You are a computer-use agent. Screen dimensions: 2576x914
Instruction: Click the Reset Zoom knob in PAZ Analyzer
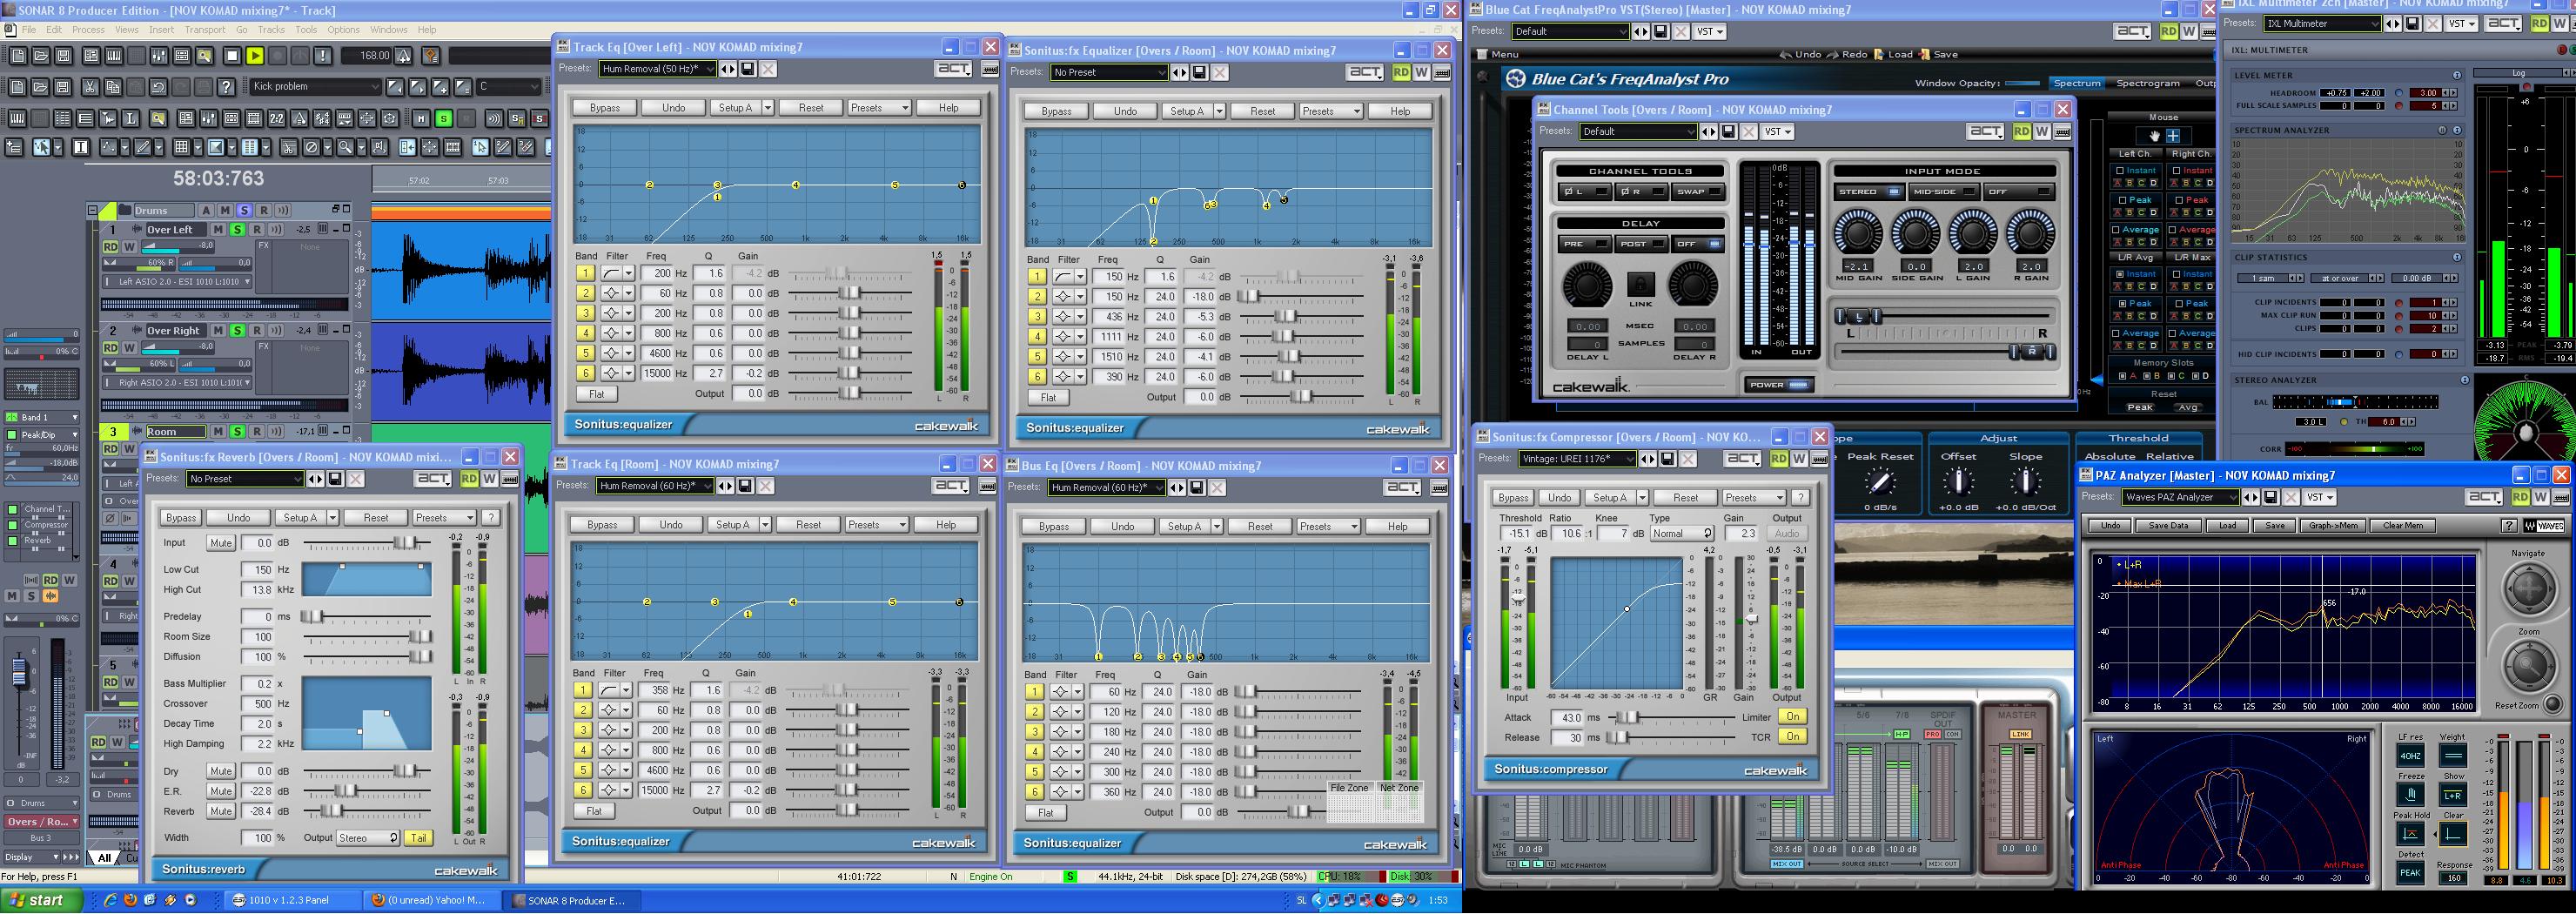click(2553, 705)
